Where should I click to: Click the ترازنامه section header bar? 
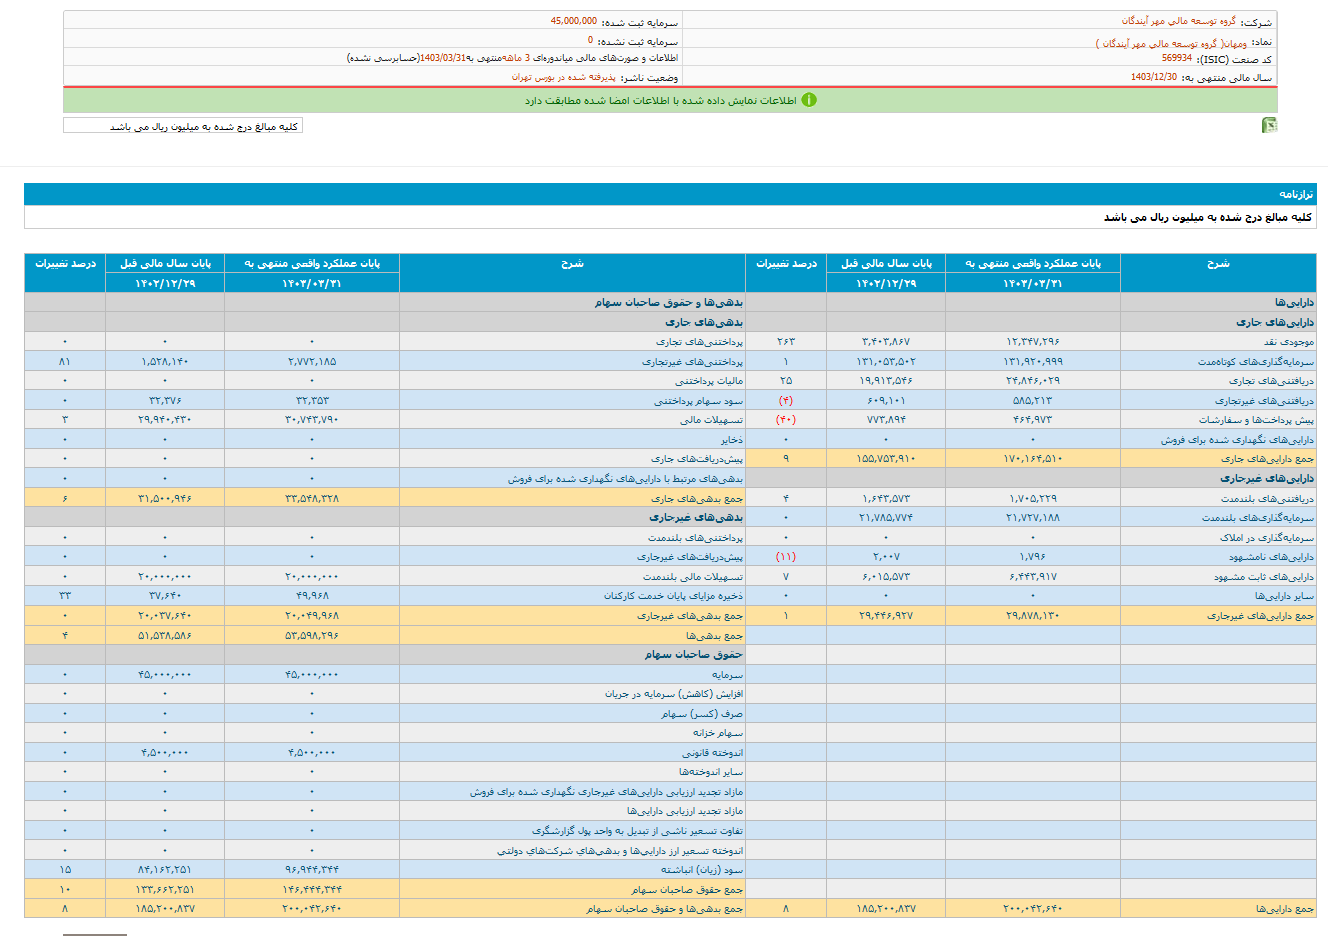pos(670,194)
